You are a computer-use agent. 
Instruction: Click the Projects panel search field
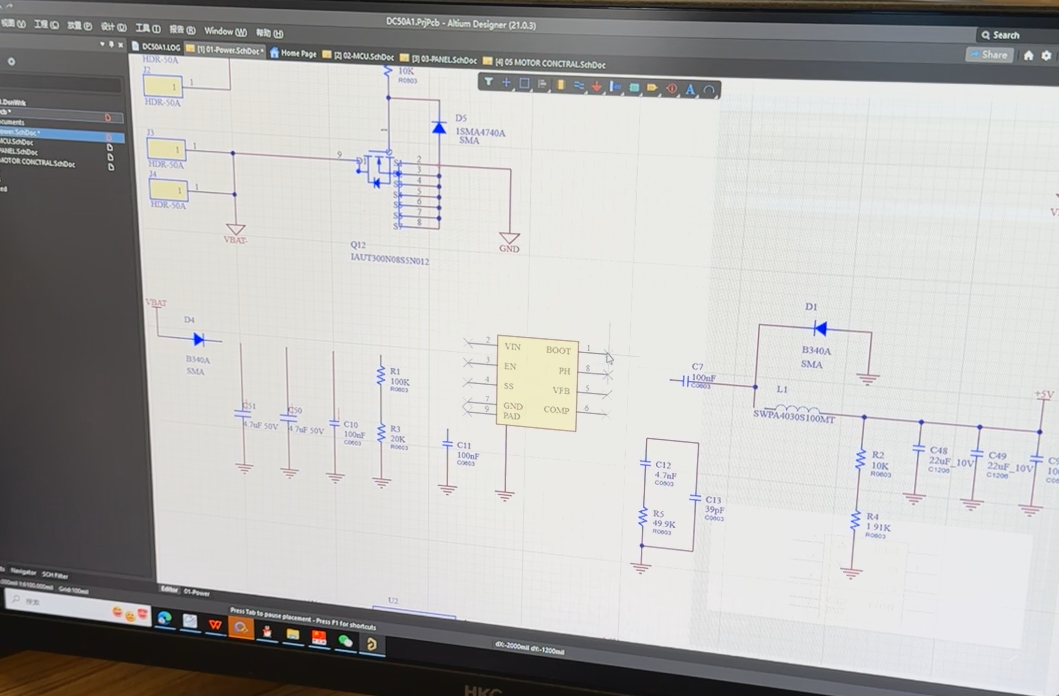click(x=61, y=84)
